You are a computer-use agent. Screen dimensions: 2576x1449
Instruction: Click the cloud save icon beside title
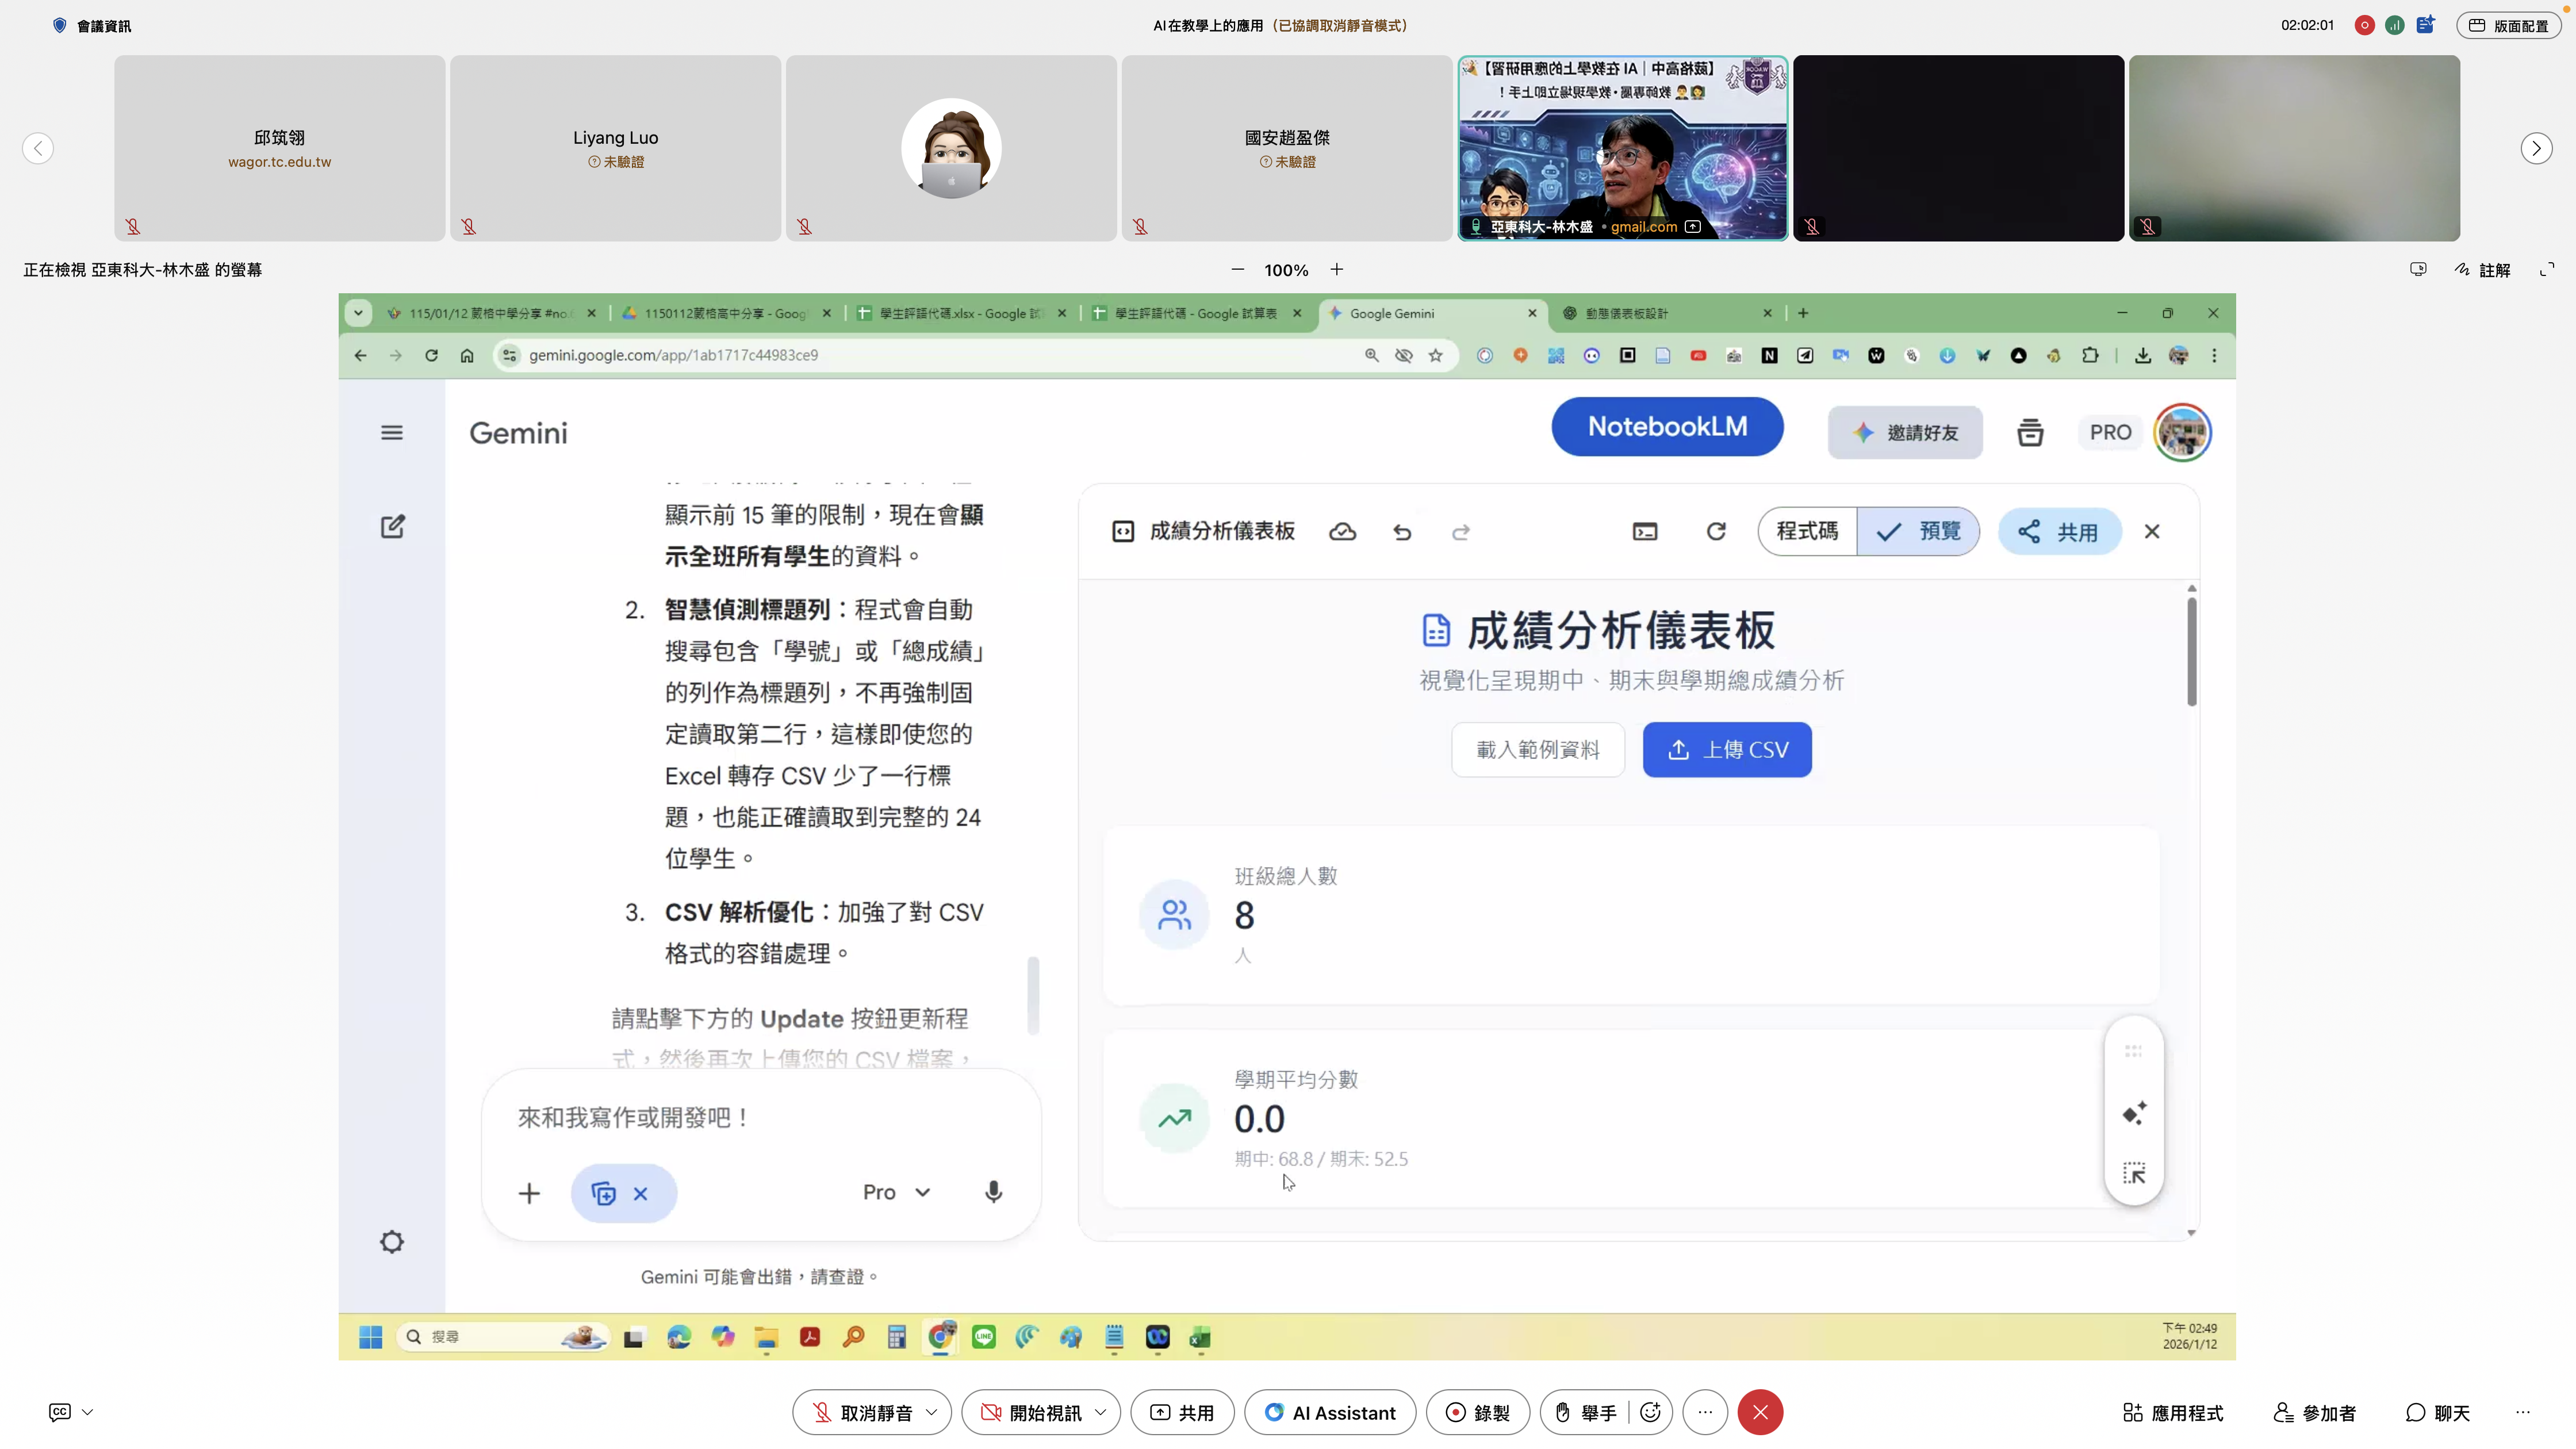click(x=1342, y=532)
